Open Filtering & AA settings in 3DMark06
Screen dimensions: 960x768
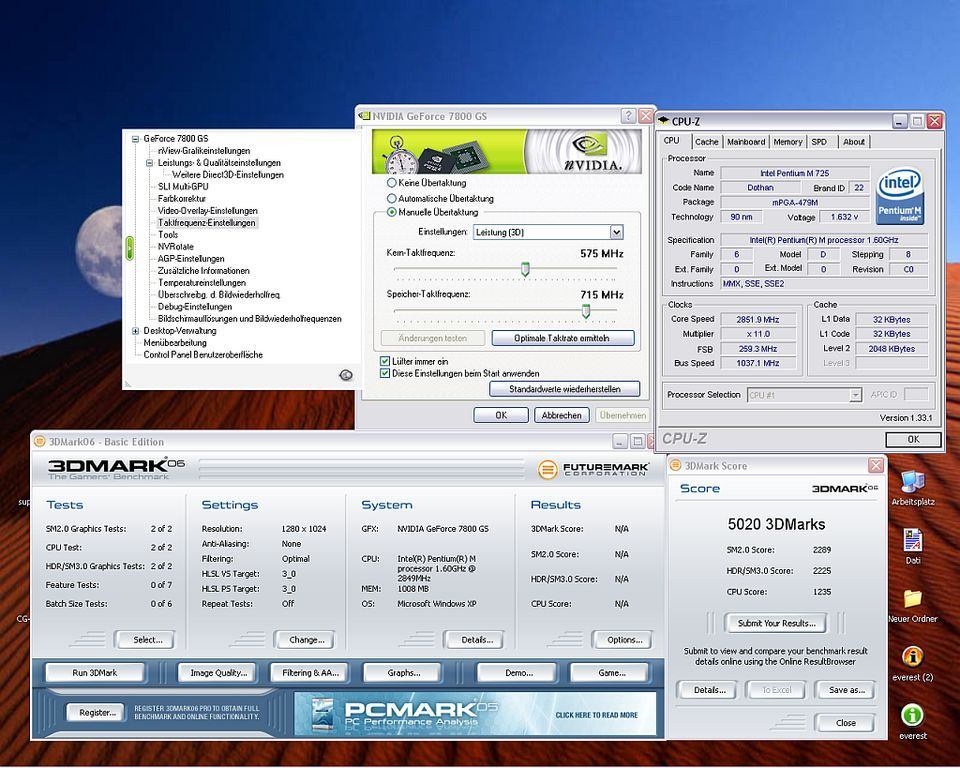(x=310, y=672)
